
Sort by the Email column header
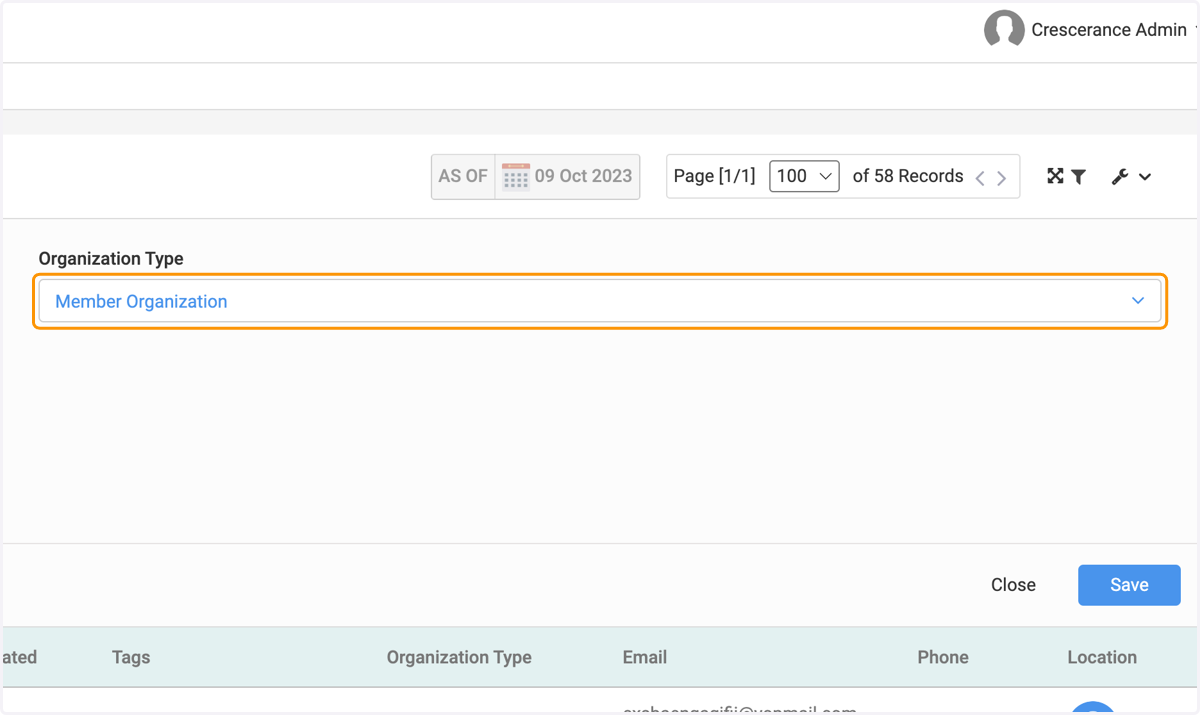[x=645, y=657]
